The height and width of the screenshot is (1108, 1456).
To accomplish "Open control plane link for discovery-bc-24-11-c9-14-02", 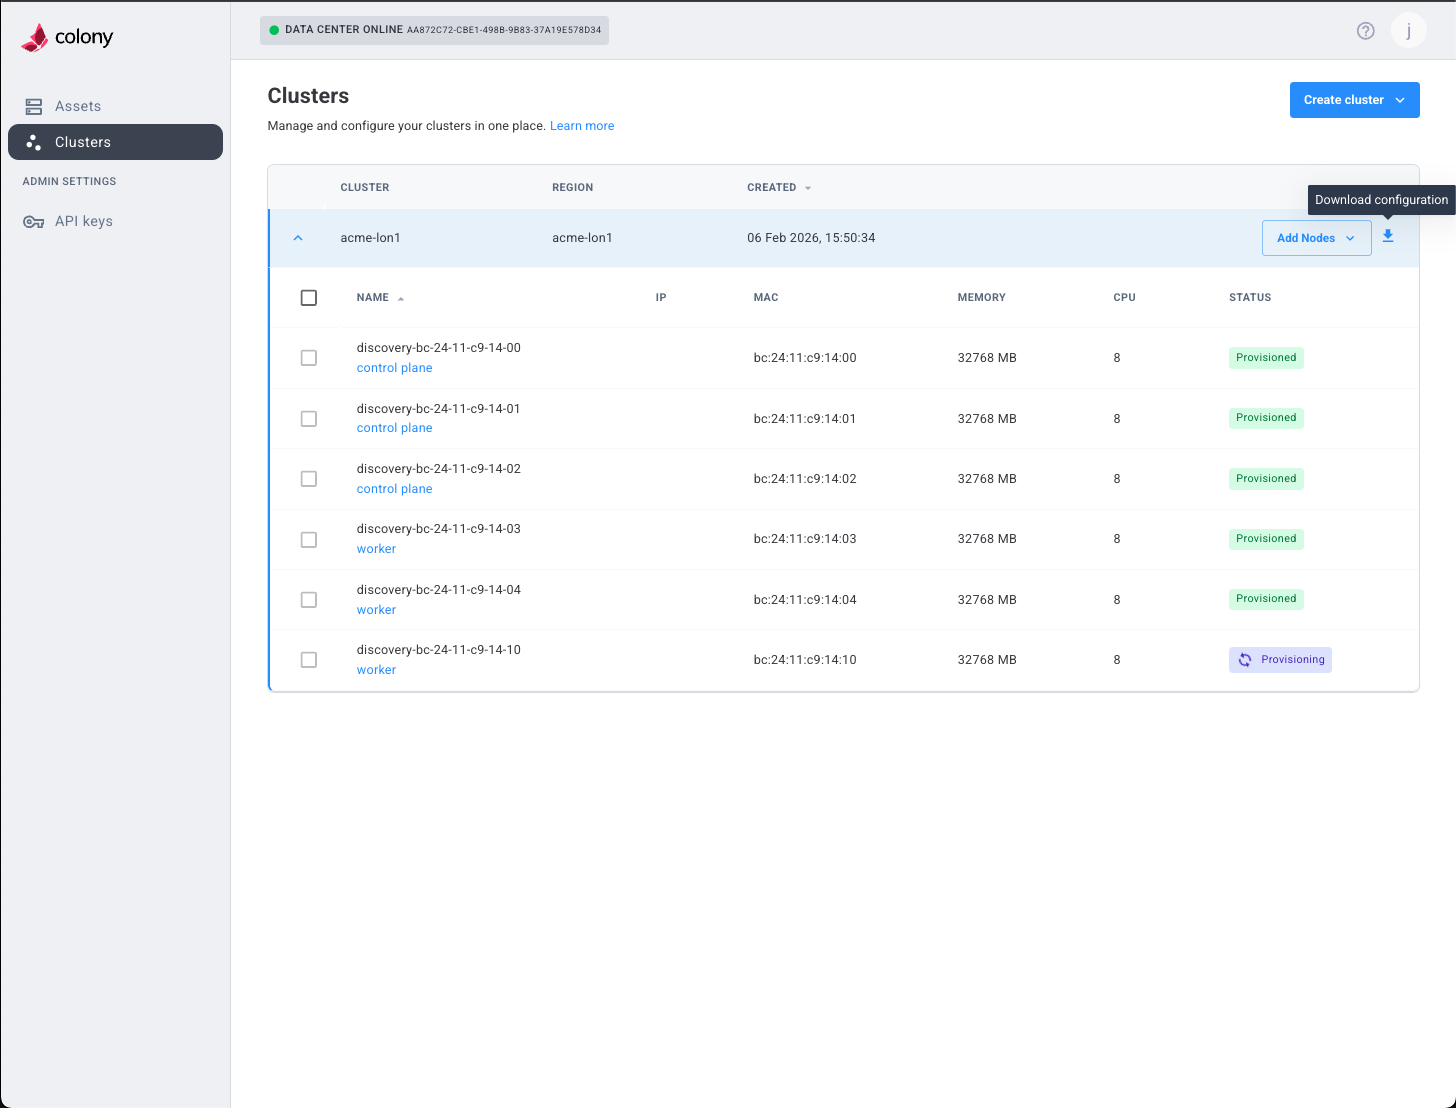I will (394, 488).
